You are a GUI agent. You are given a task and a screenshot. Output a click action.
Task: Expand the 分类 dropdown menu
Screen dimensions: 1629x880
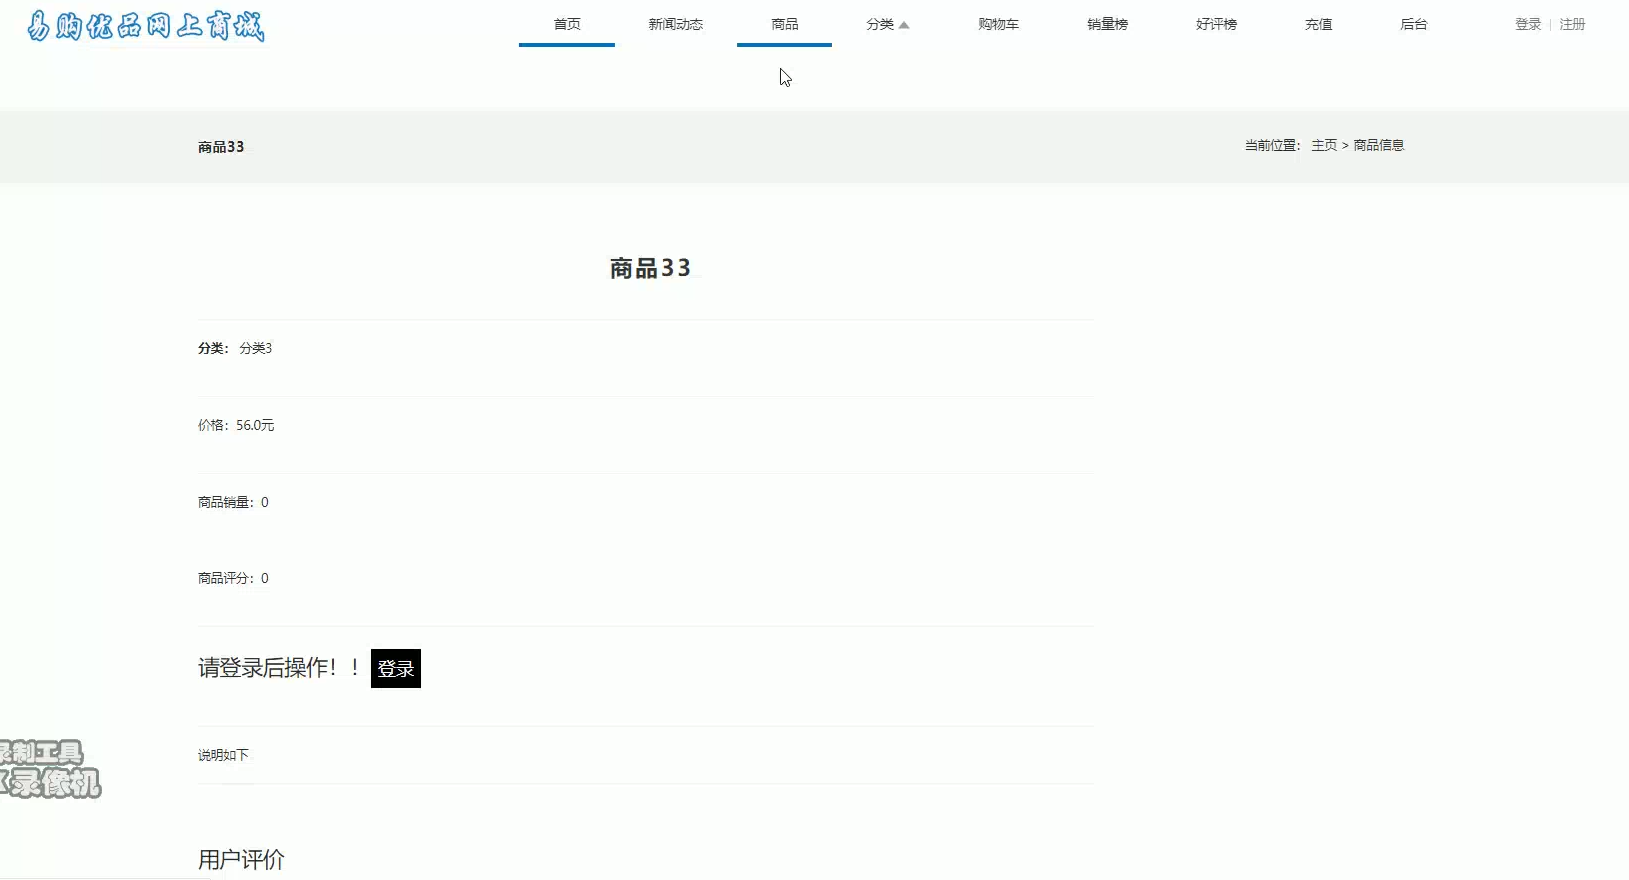[x=888, y=24]
